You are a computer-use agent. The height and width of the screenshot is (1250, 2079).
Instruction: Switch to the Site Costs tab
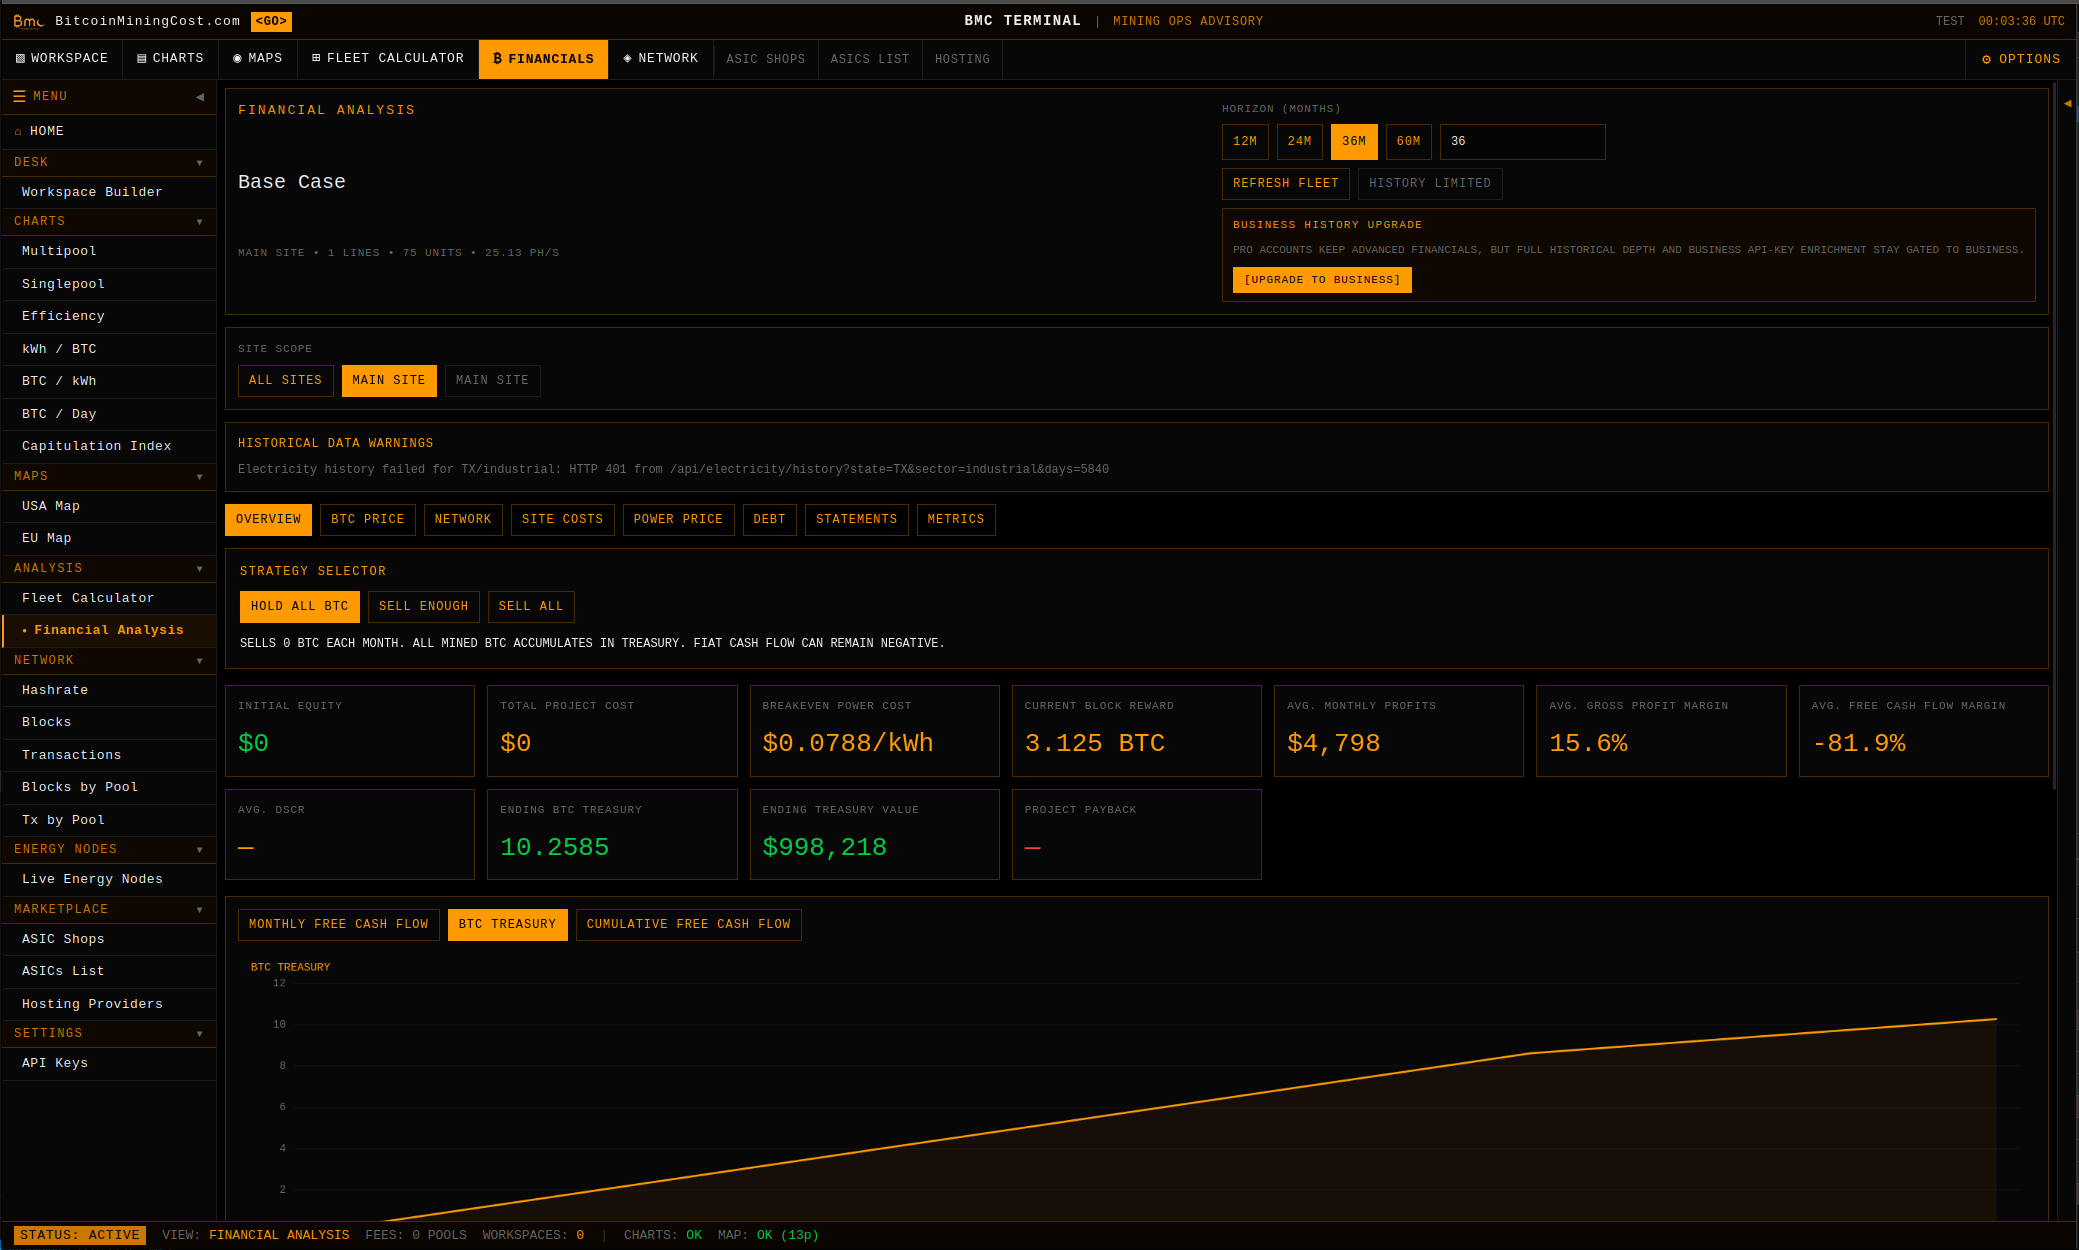tap(562, 520)
